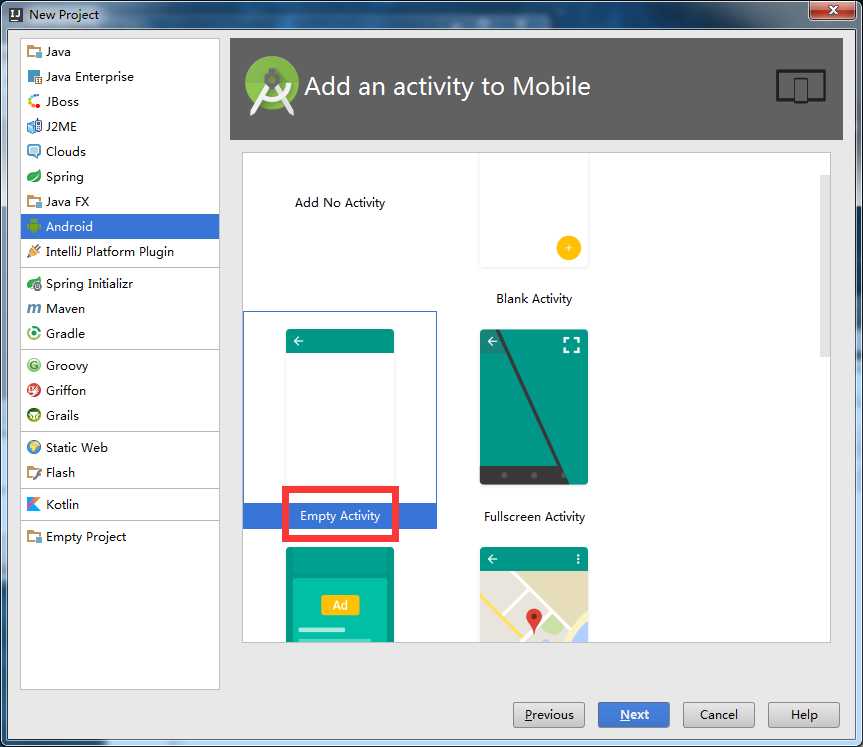
Task: Select the Java FX entry
Action: 120,201
